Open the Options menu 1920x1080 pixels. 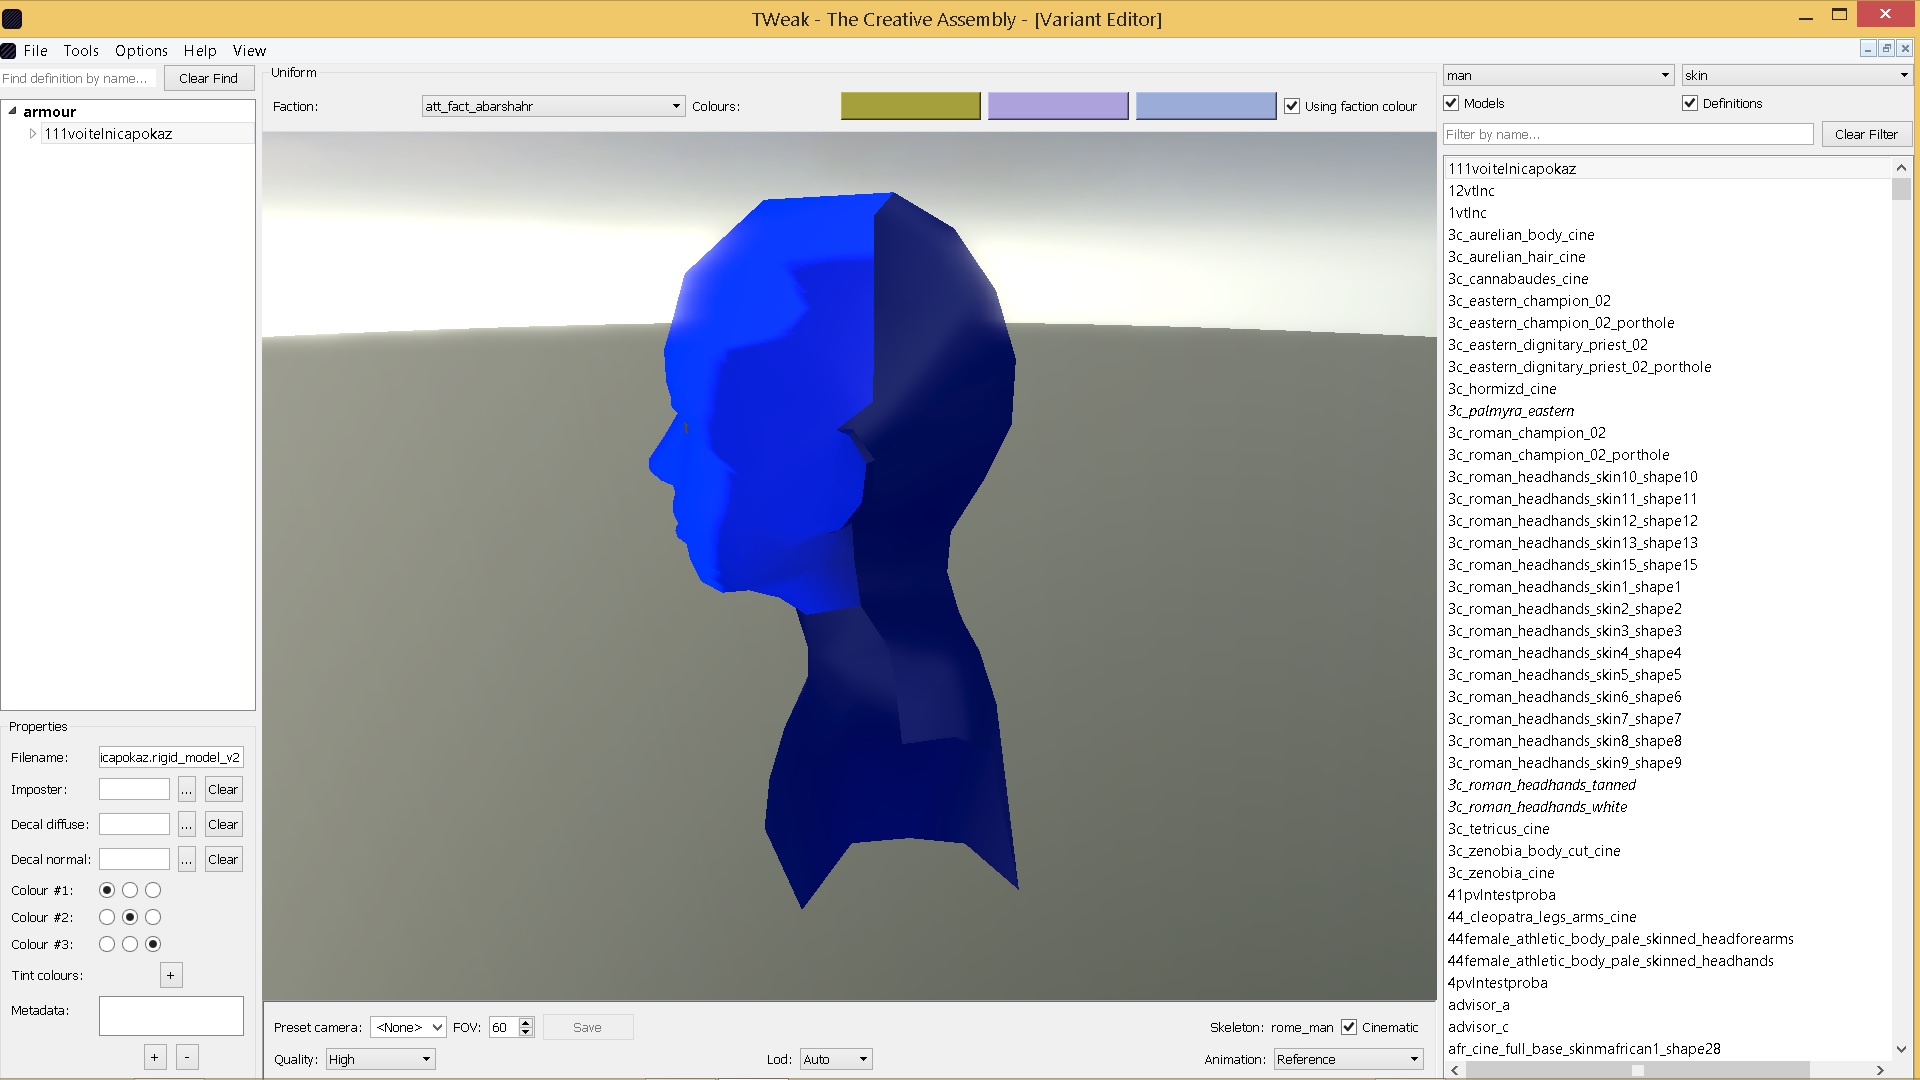point(141,51)
